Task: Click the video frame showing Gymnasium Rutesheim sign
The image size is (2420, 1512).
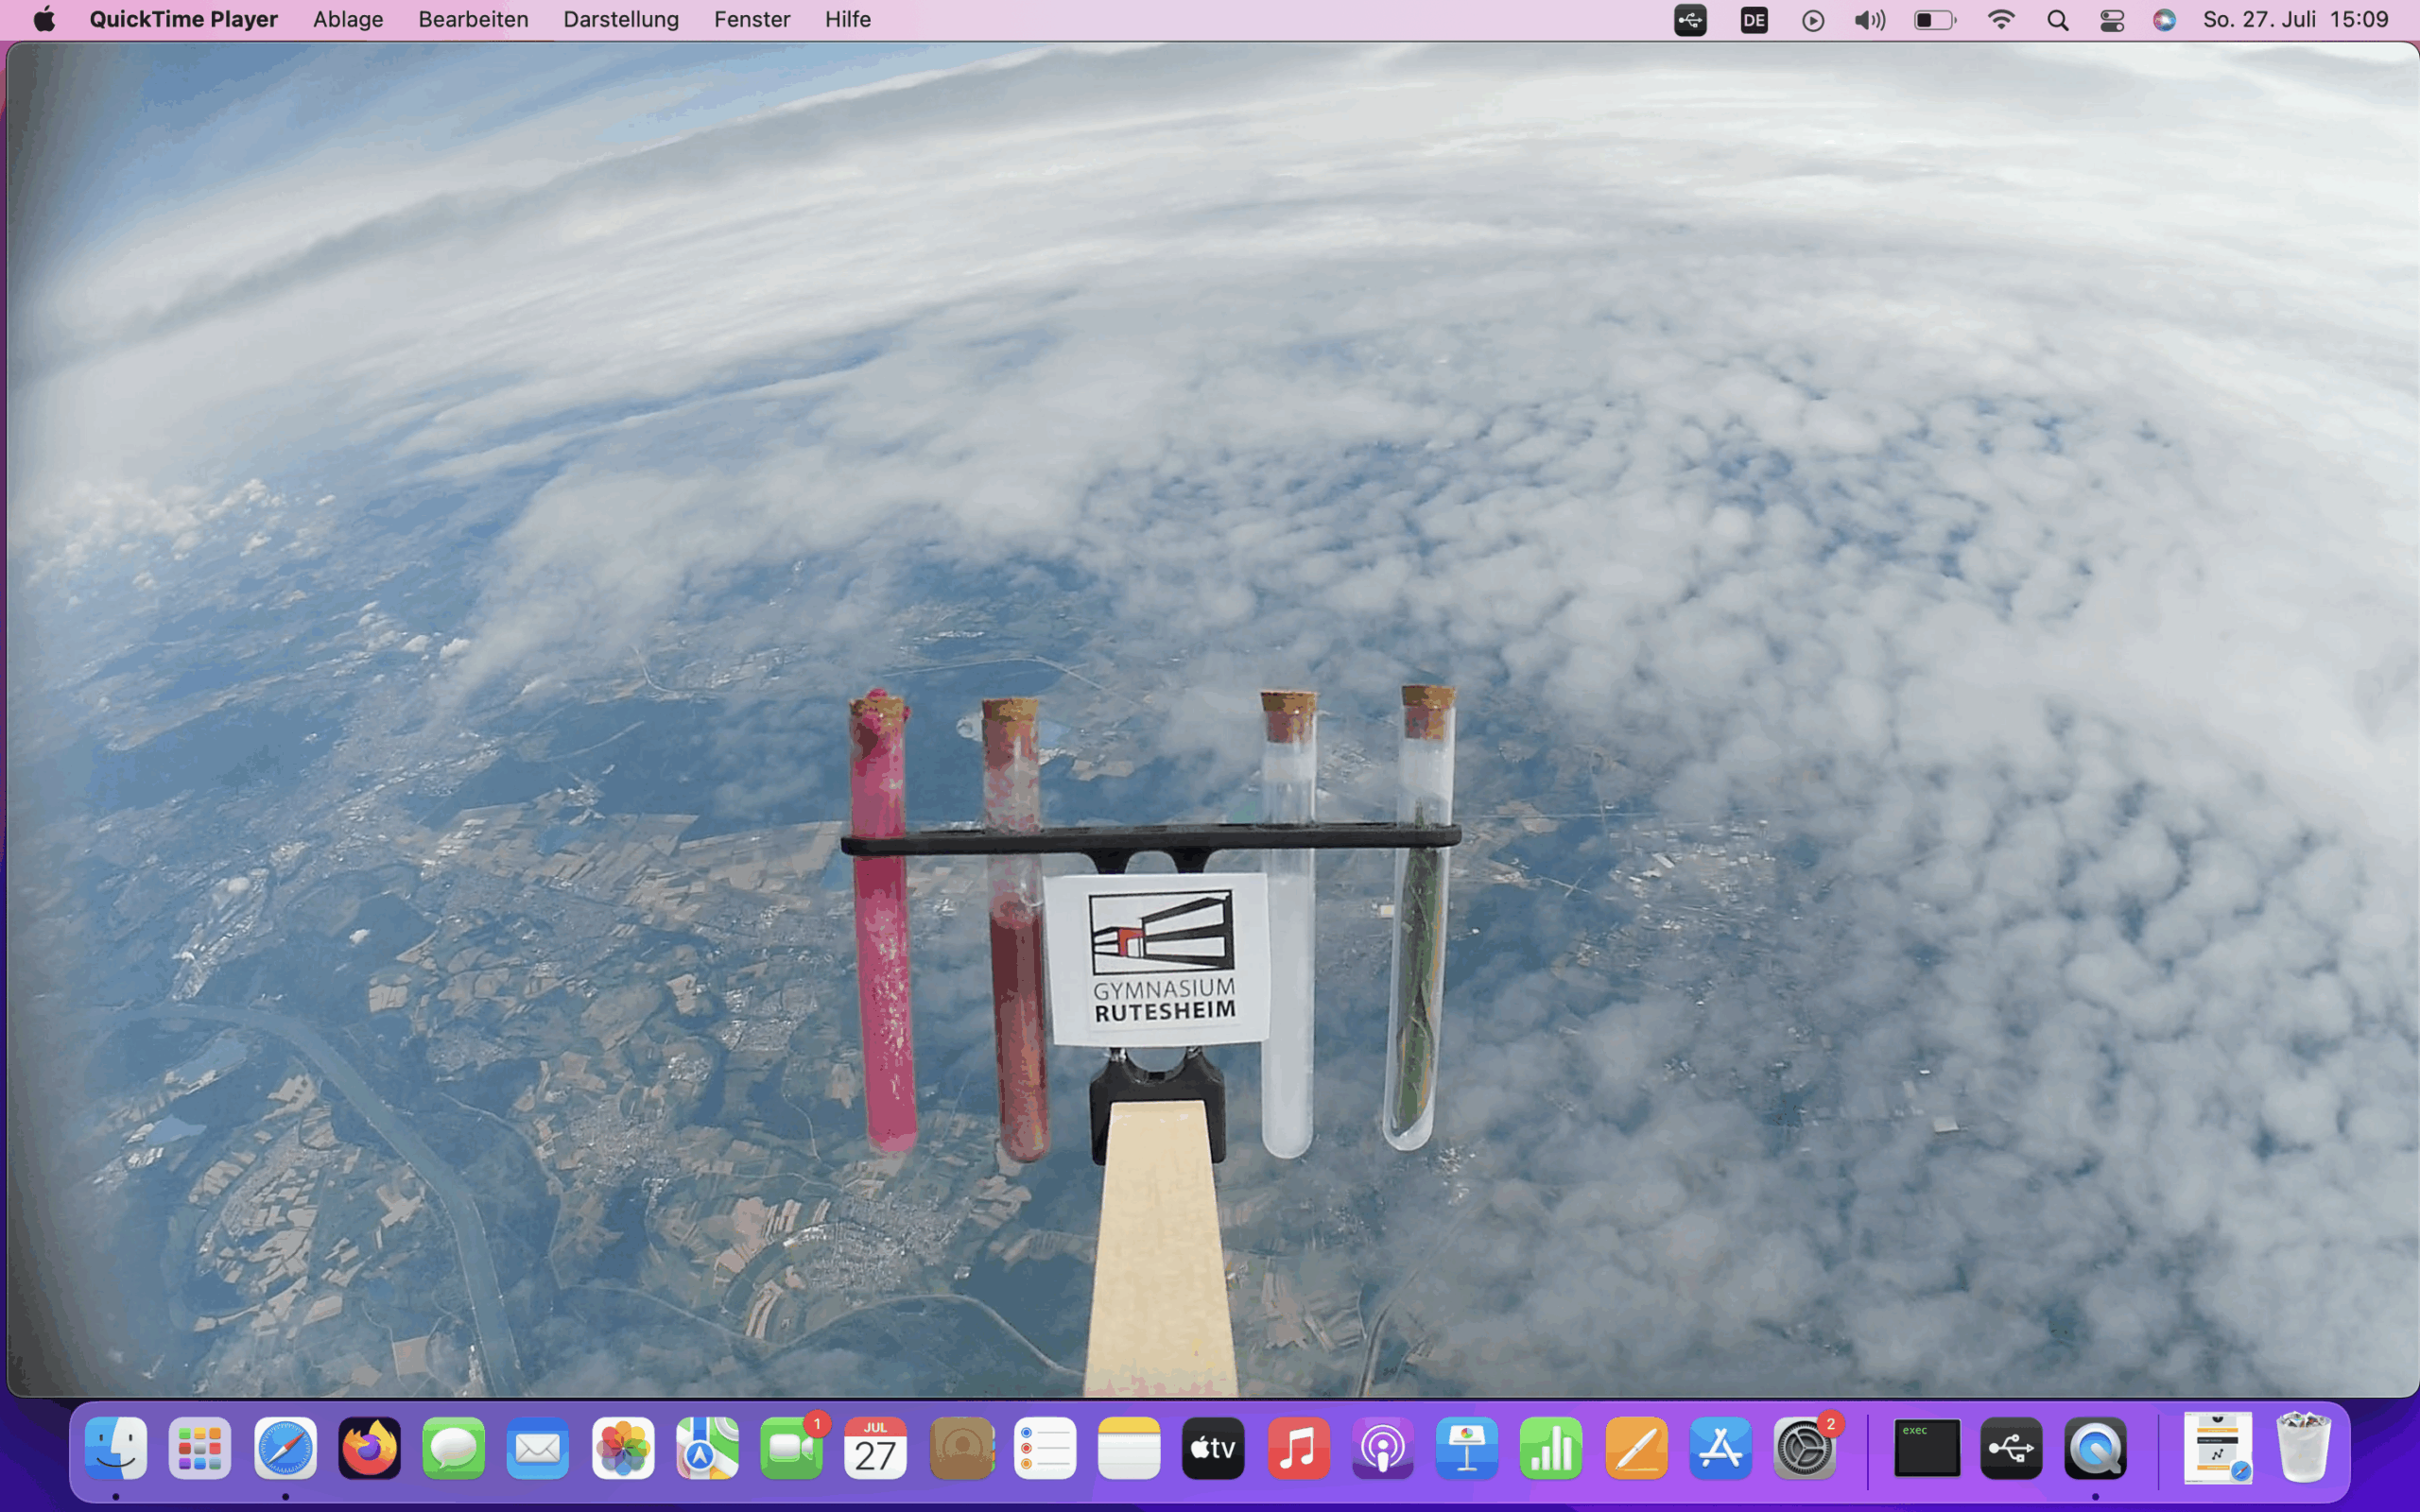Action: [1160, 958]
